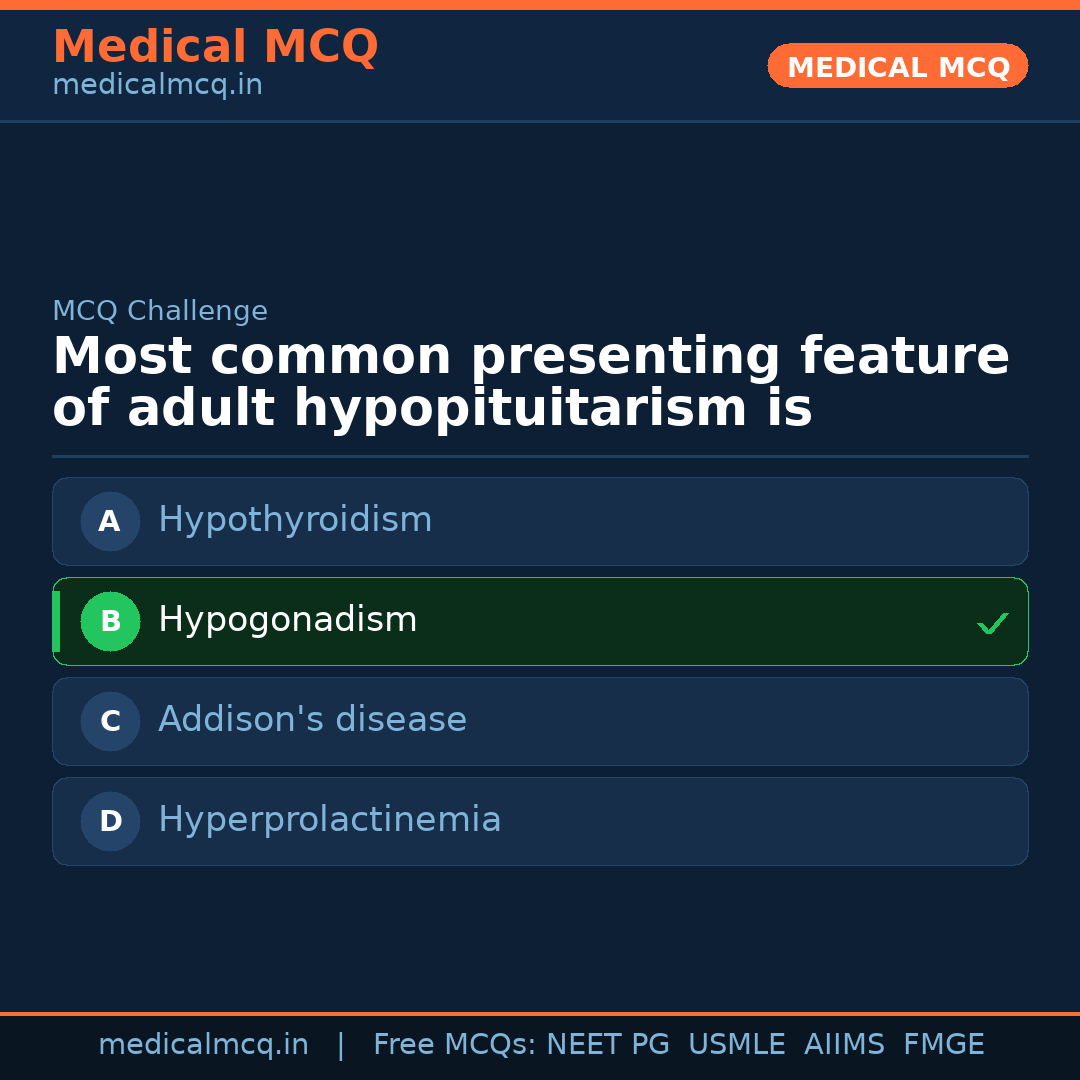Click the letter A circle badge

tap(110, 521)
